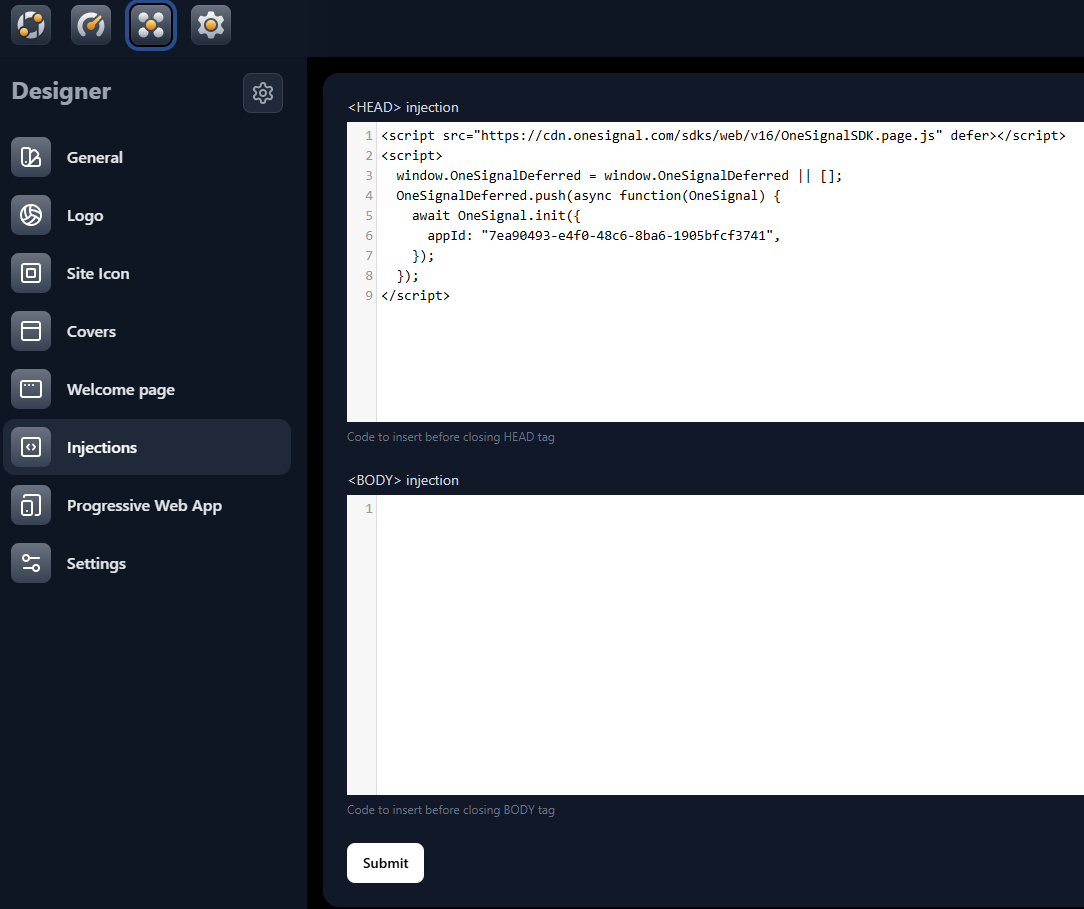1084x909 pixels.
Task: Click the Settings sliders icon in sidebar
Action: point(31,563)
